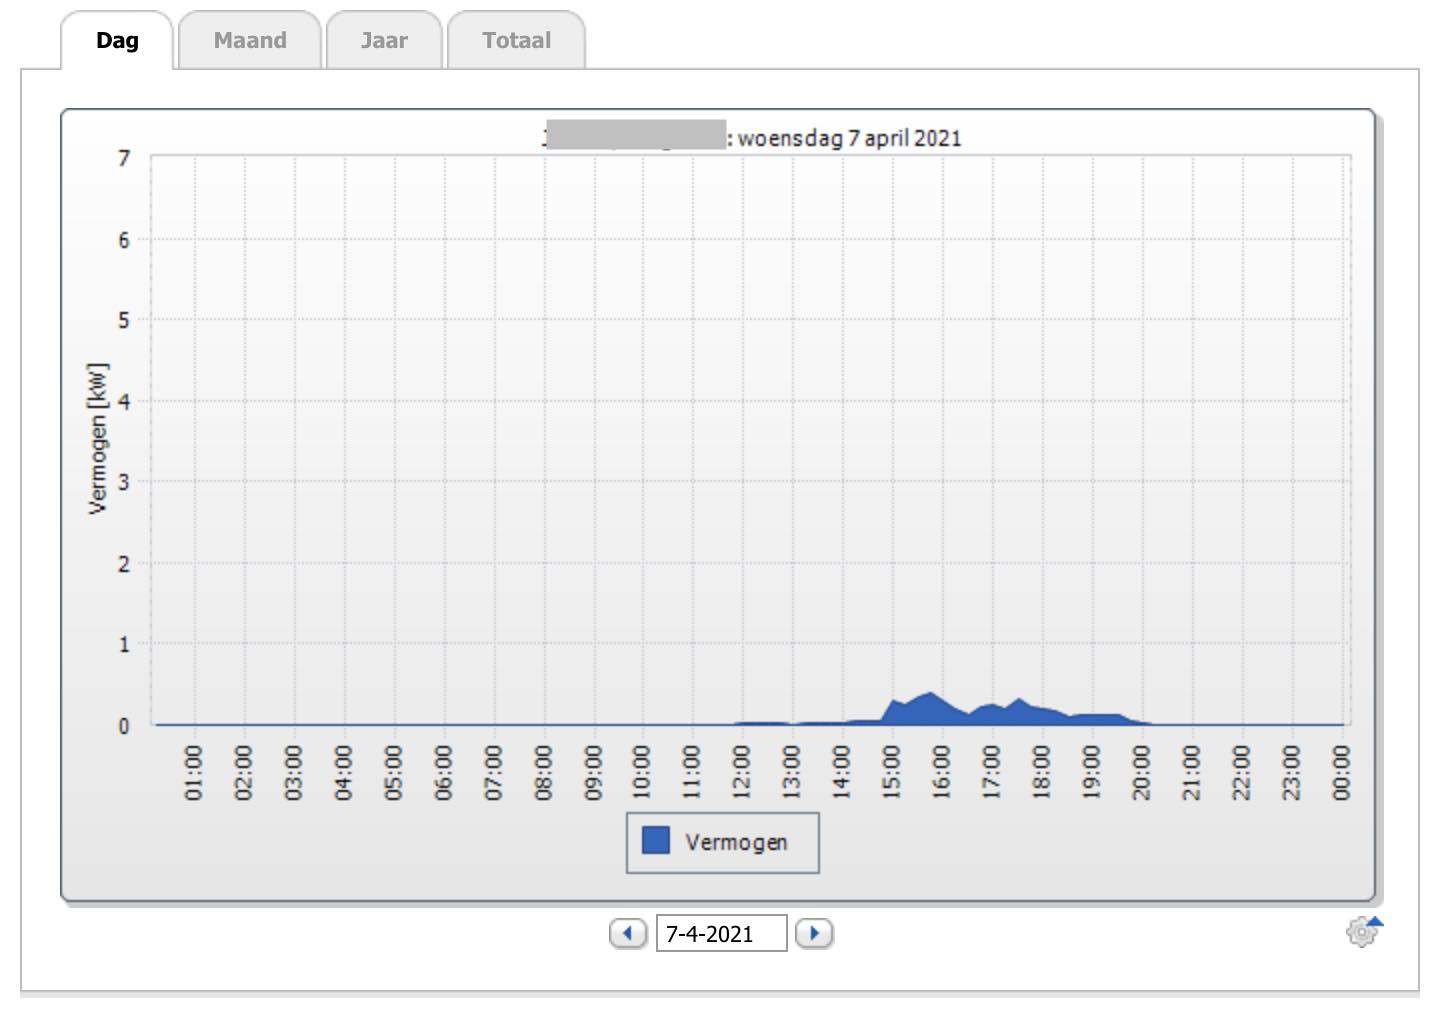Click the 20:00 time axis label
Image resolution: width=1444 pixels, height=1014 pixels.
1141,772
